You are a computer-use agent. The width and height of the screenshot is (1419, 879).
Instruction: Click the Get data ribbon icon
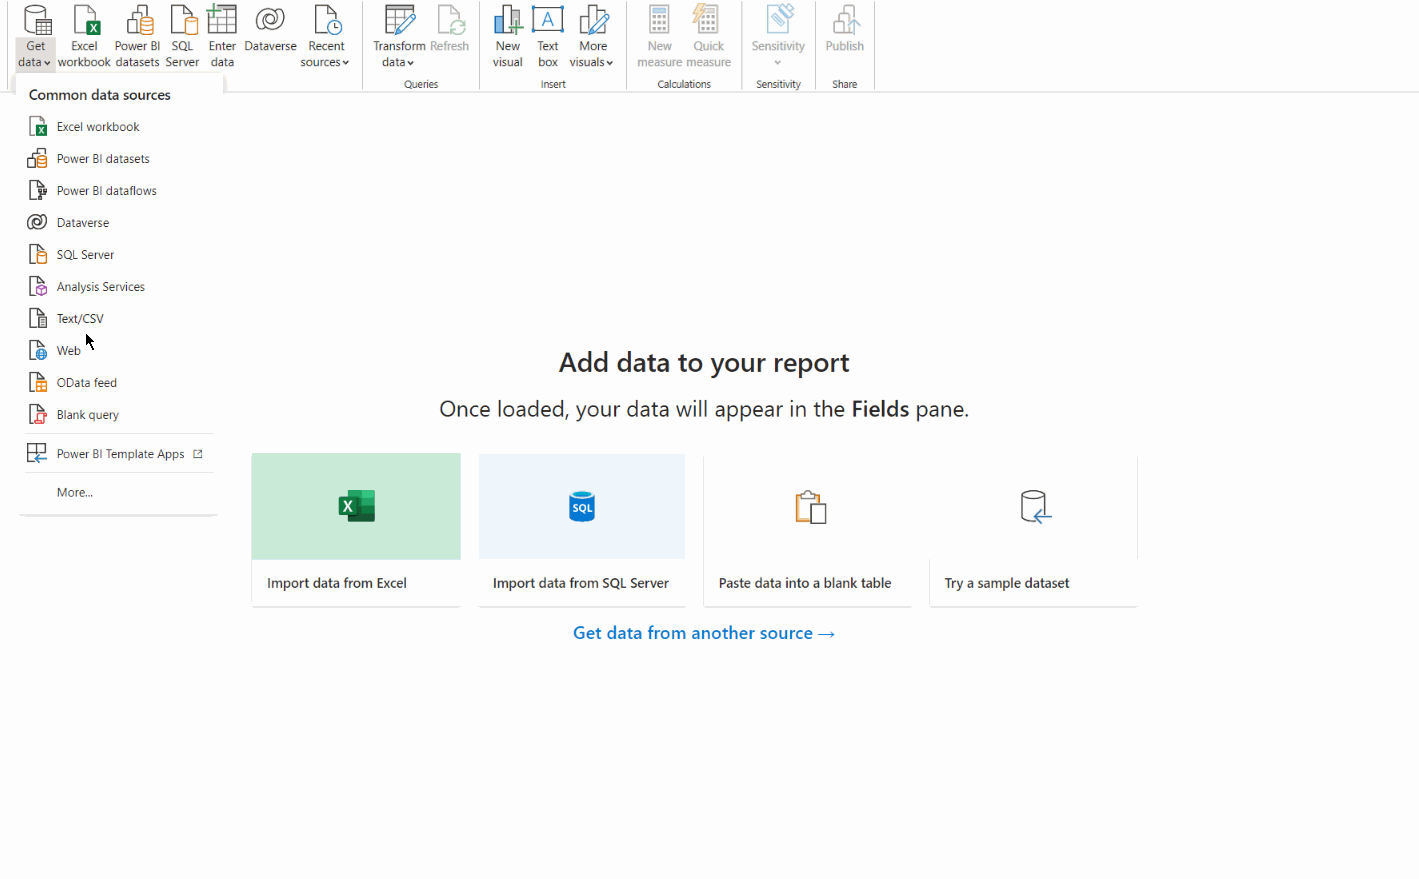[37, 20]
